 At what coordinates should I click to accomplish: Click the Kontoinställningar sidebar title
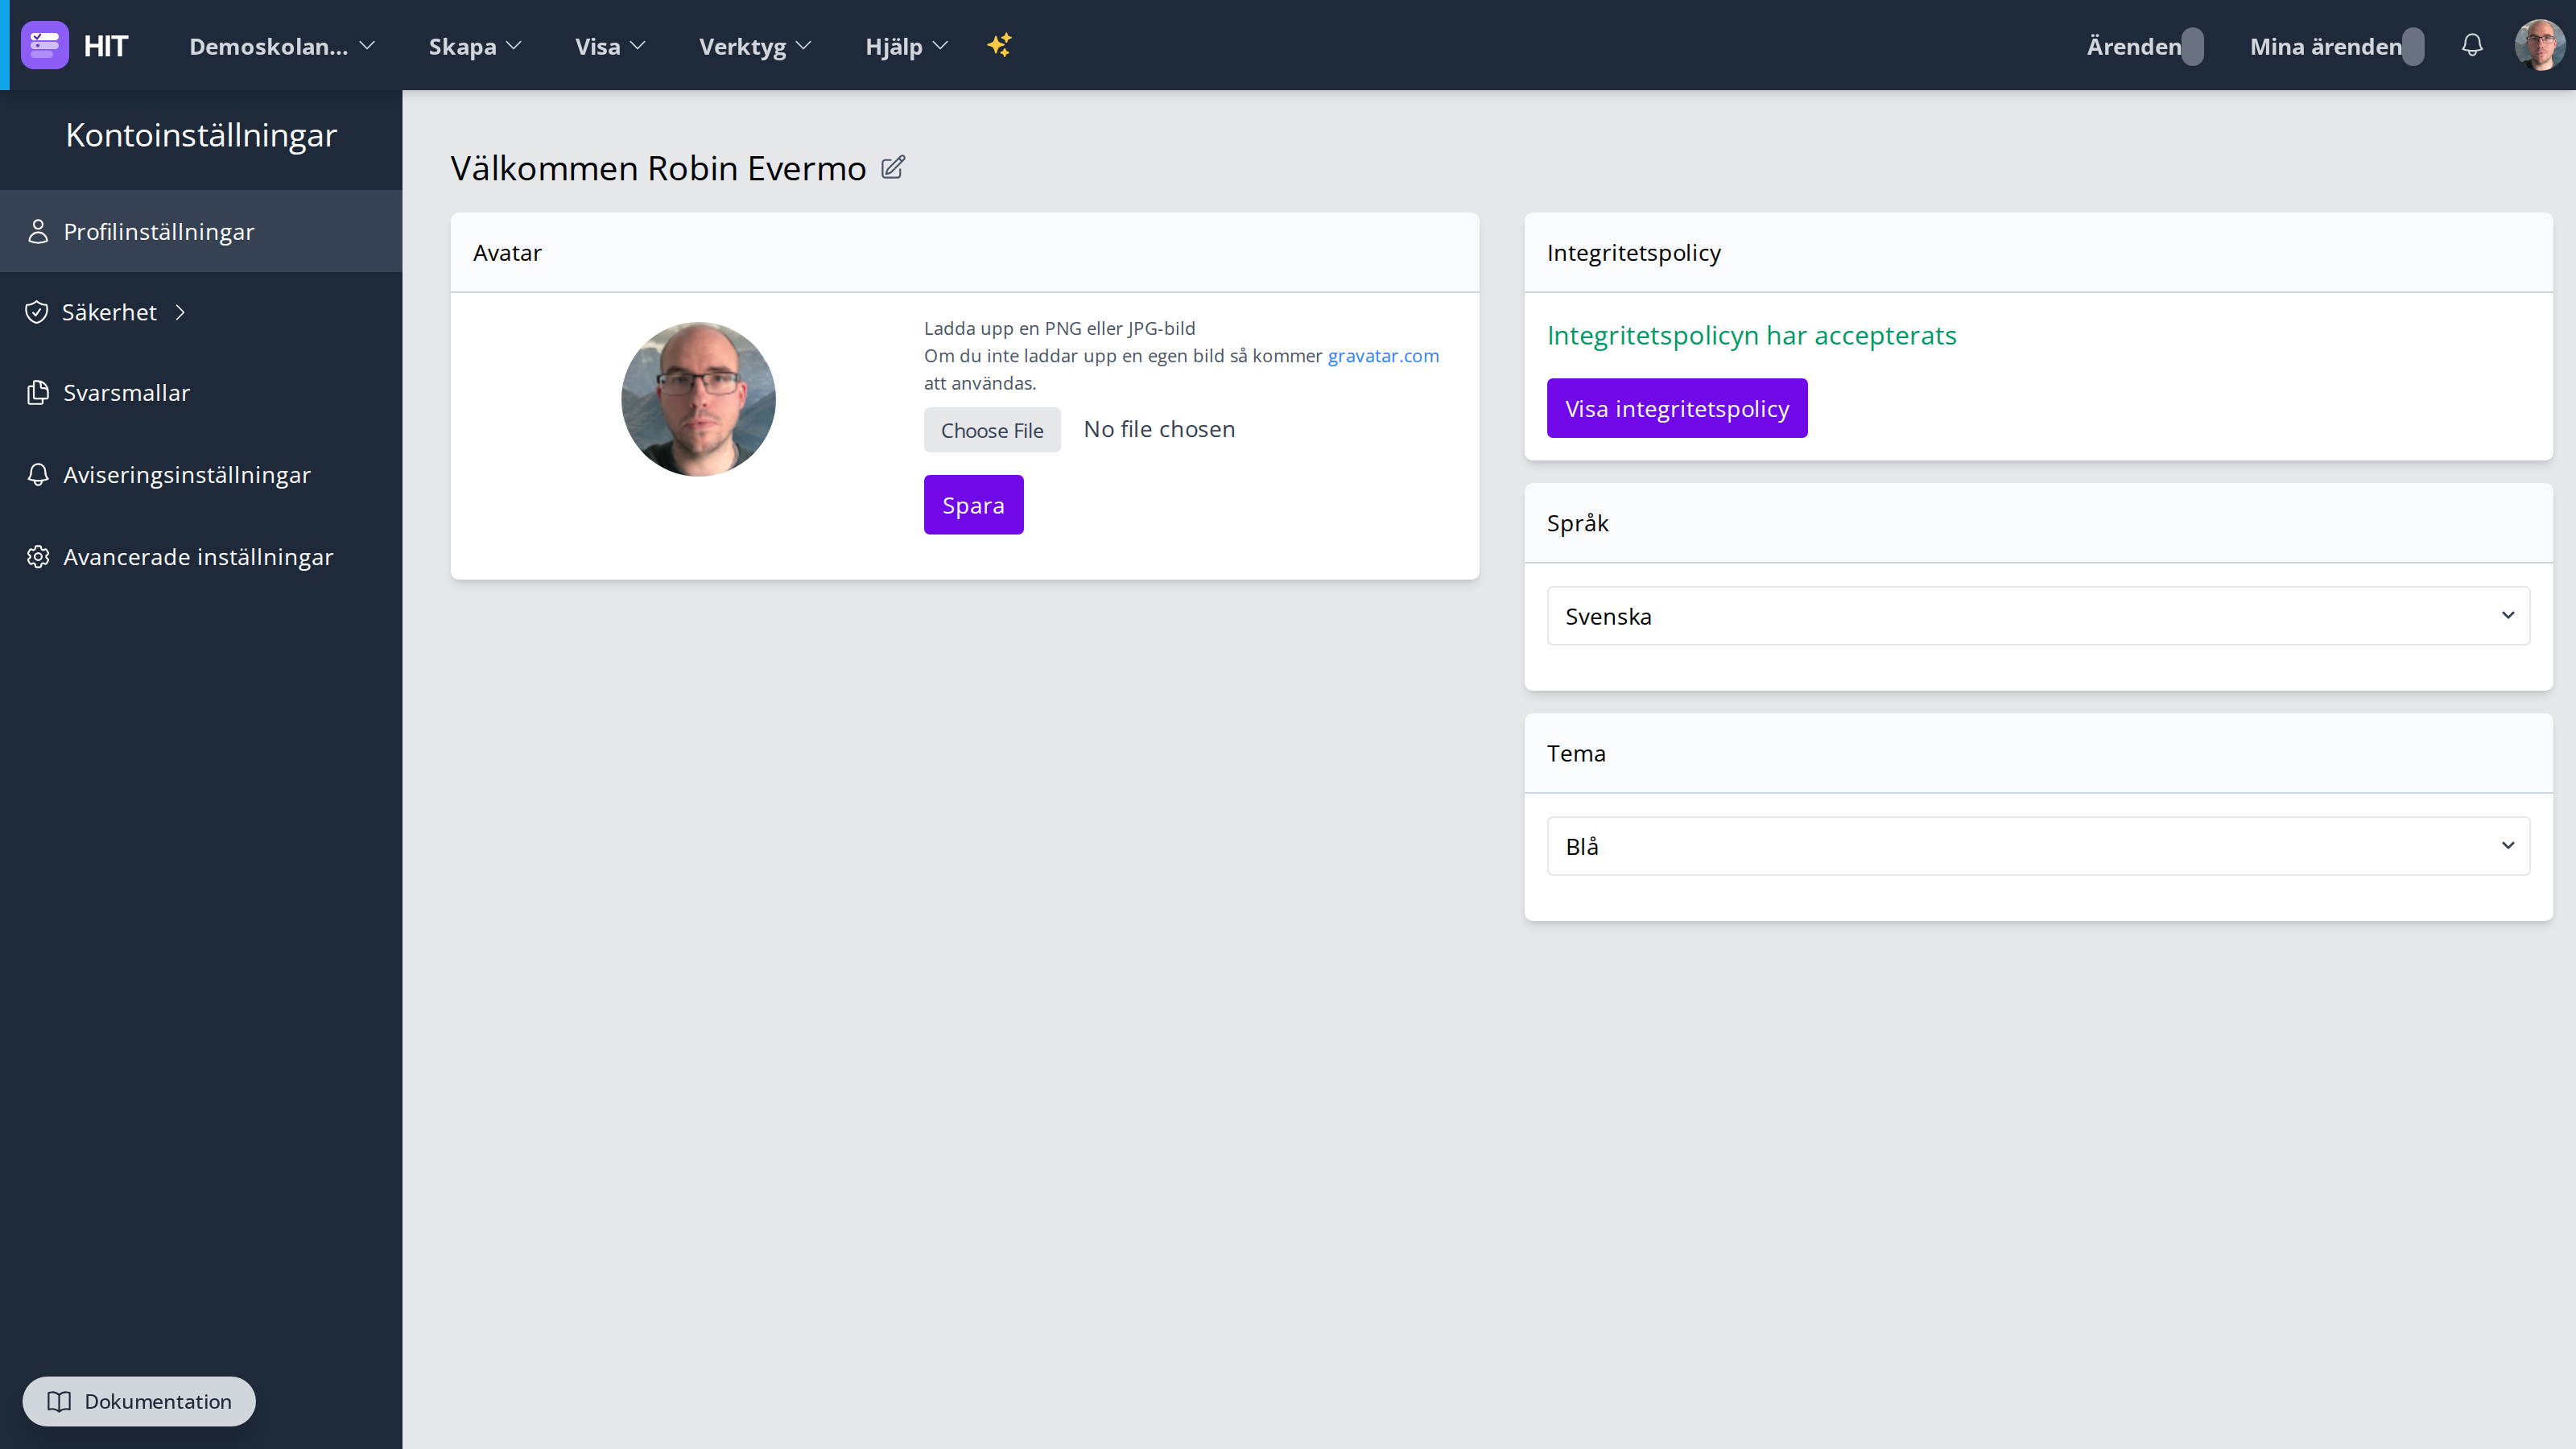201,135
